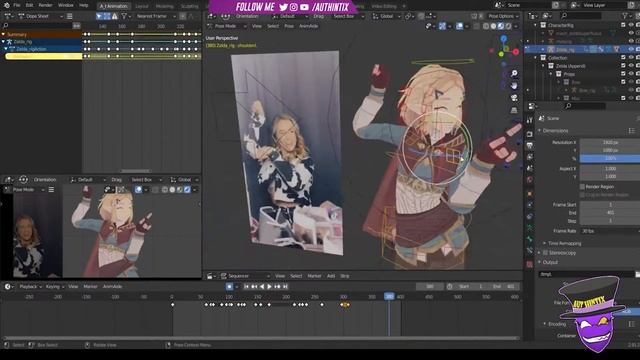Select wireframe viewport shading in main viewport
The height and width of the screenshot is (360, 640).
tap(486, 26)
